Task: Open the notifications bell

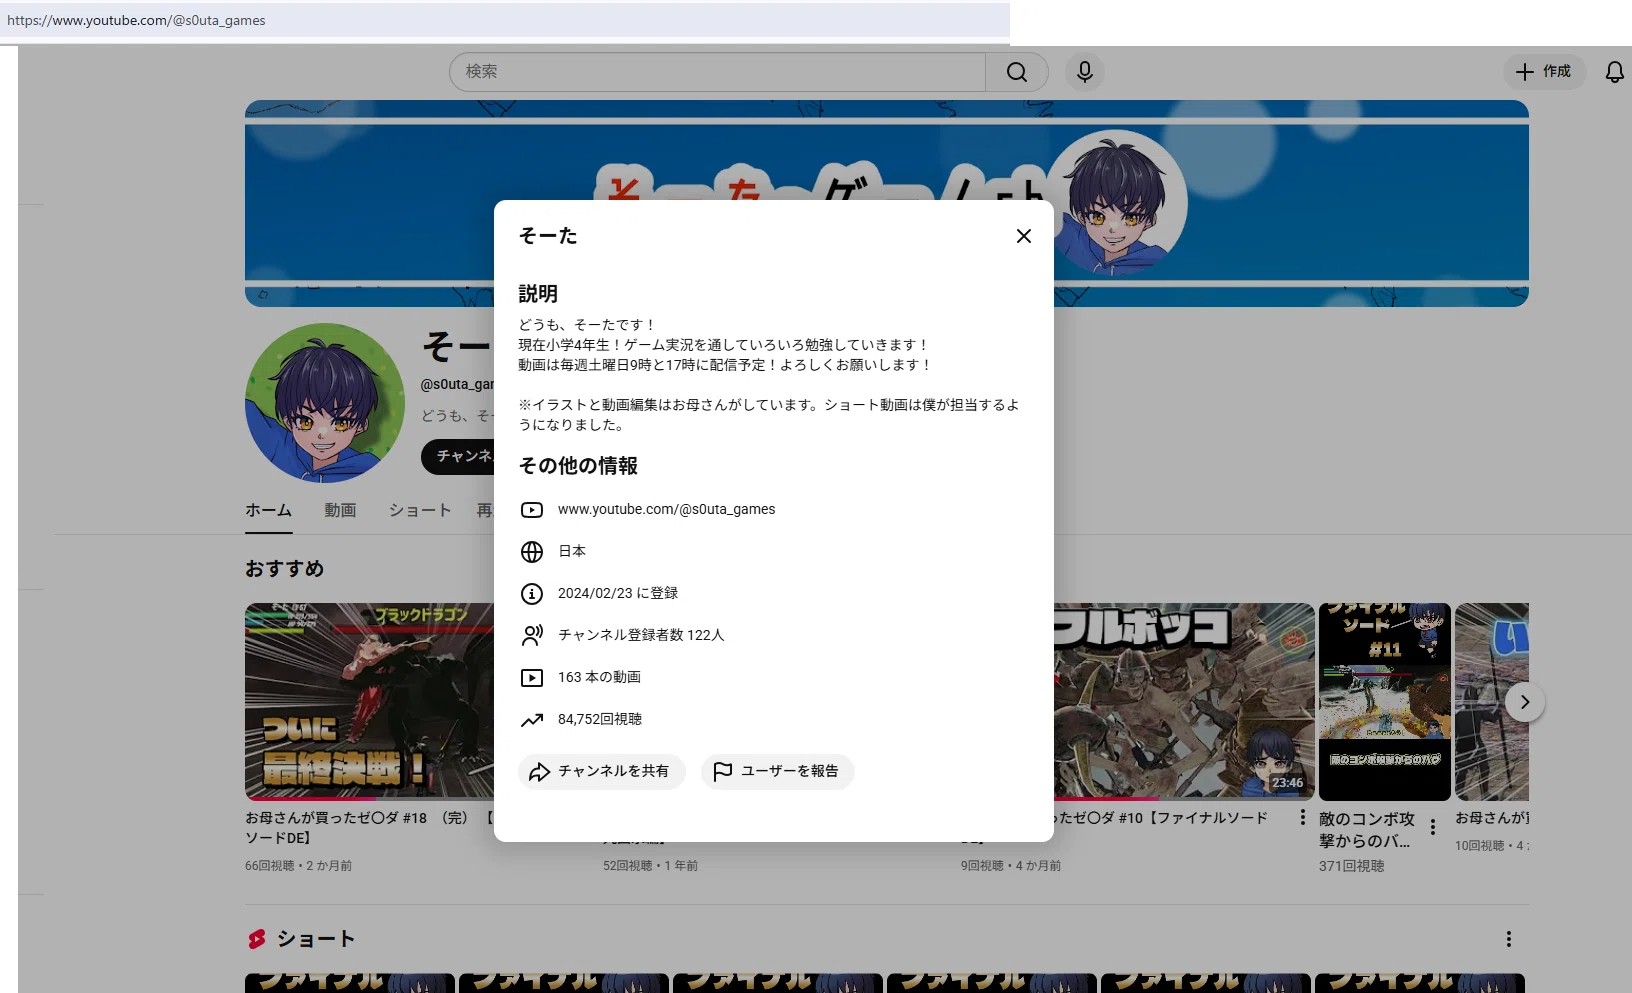Action: (x=1614, y=72)
